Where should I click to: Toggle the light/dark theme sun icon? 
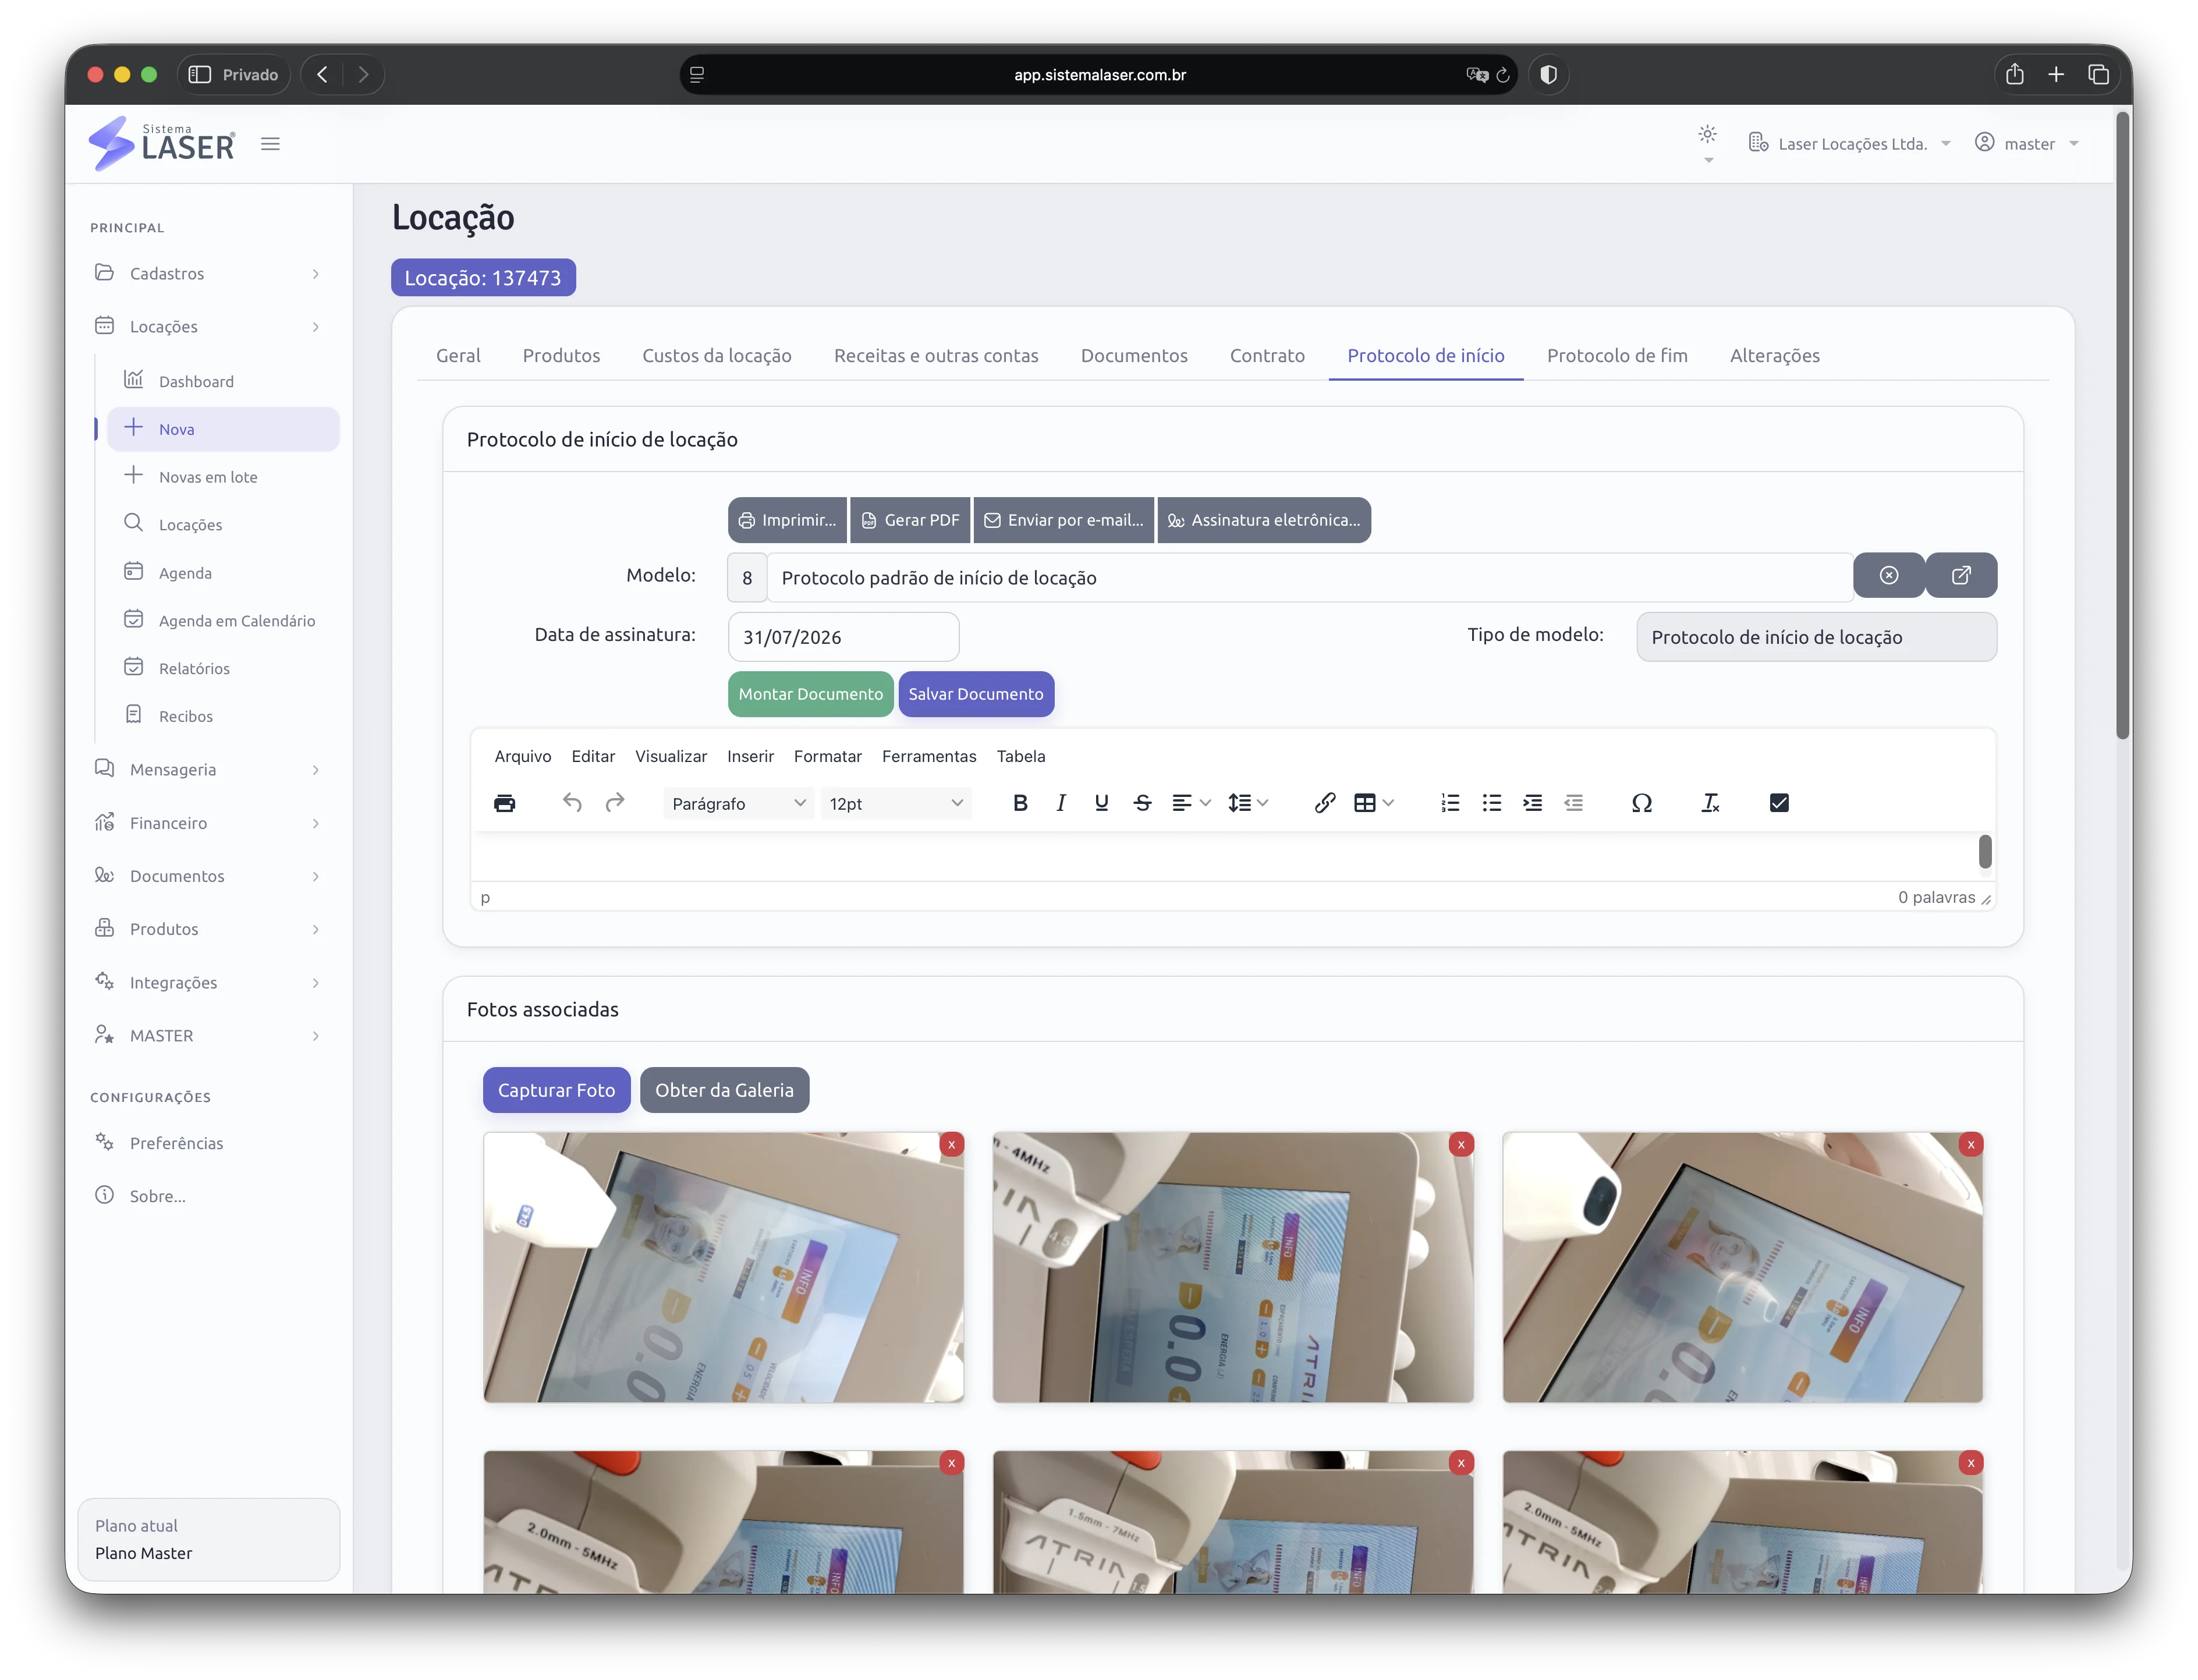click(1708, 134)
